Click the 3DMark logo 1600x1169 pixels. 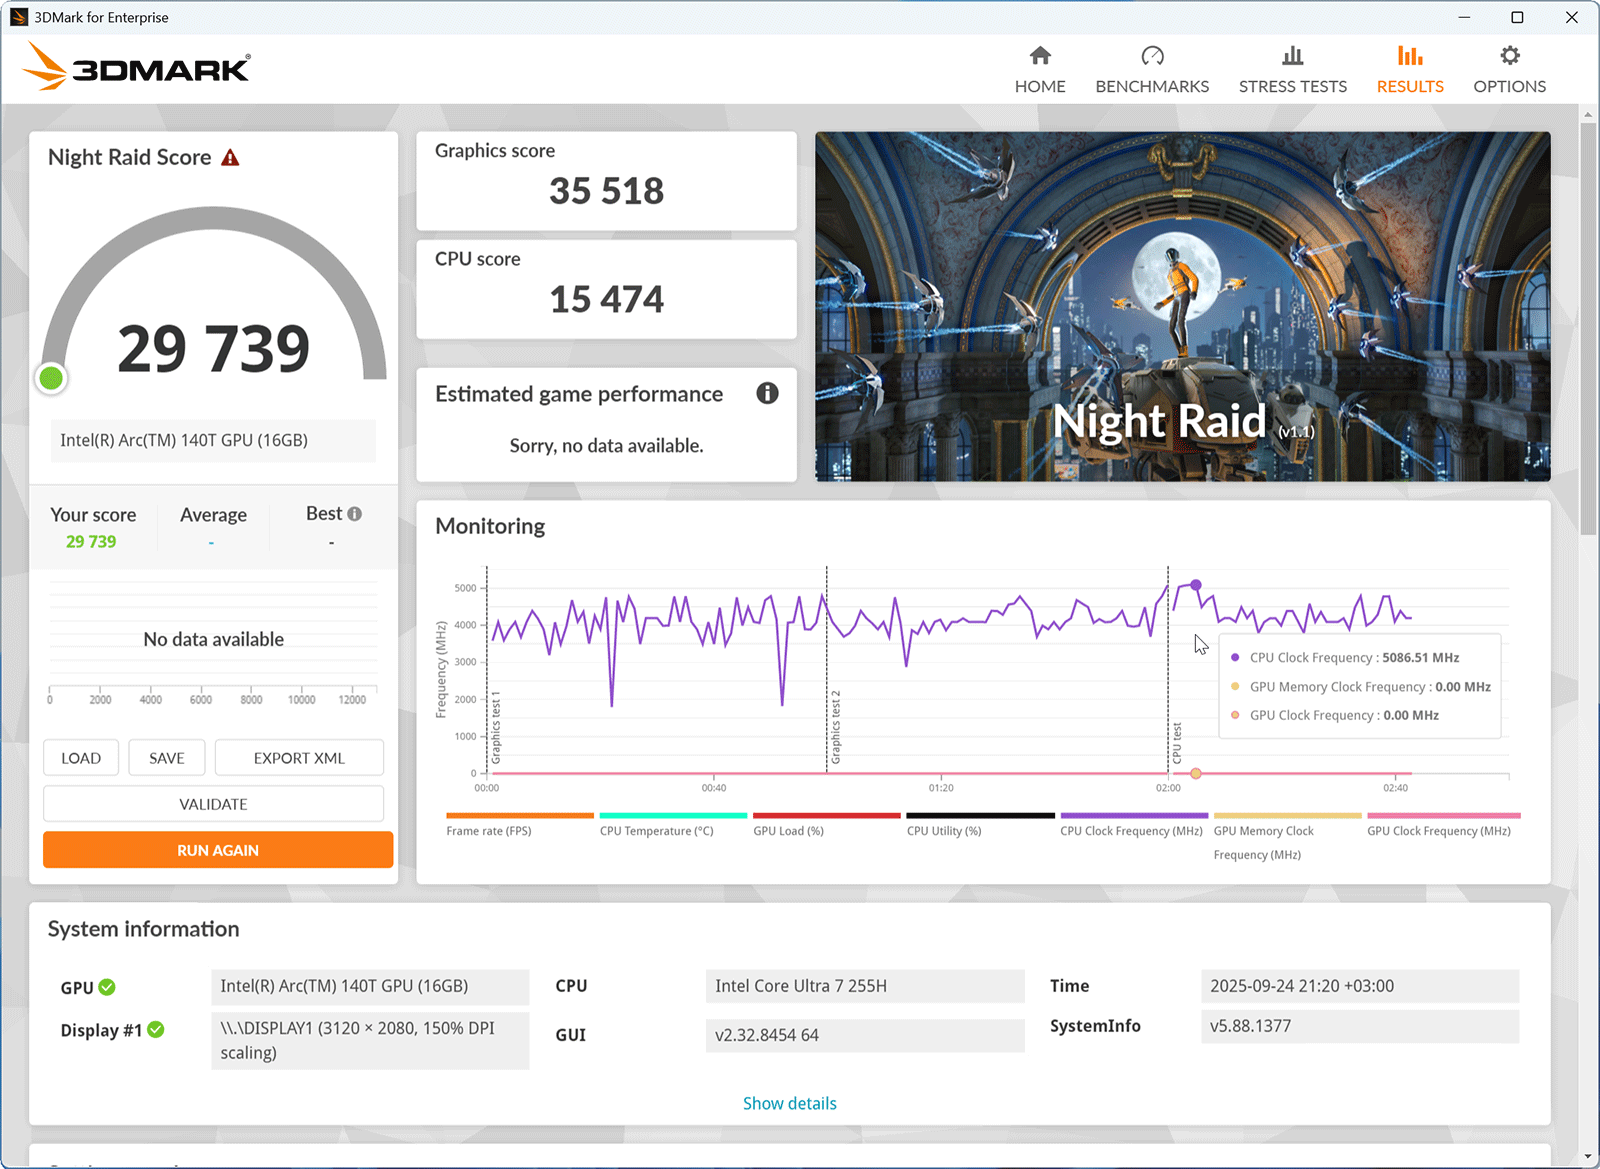pos(136,67)
